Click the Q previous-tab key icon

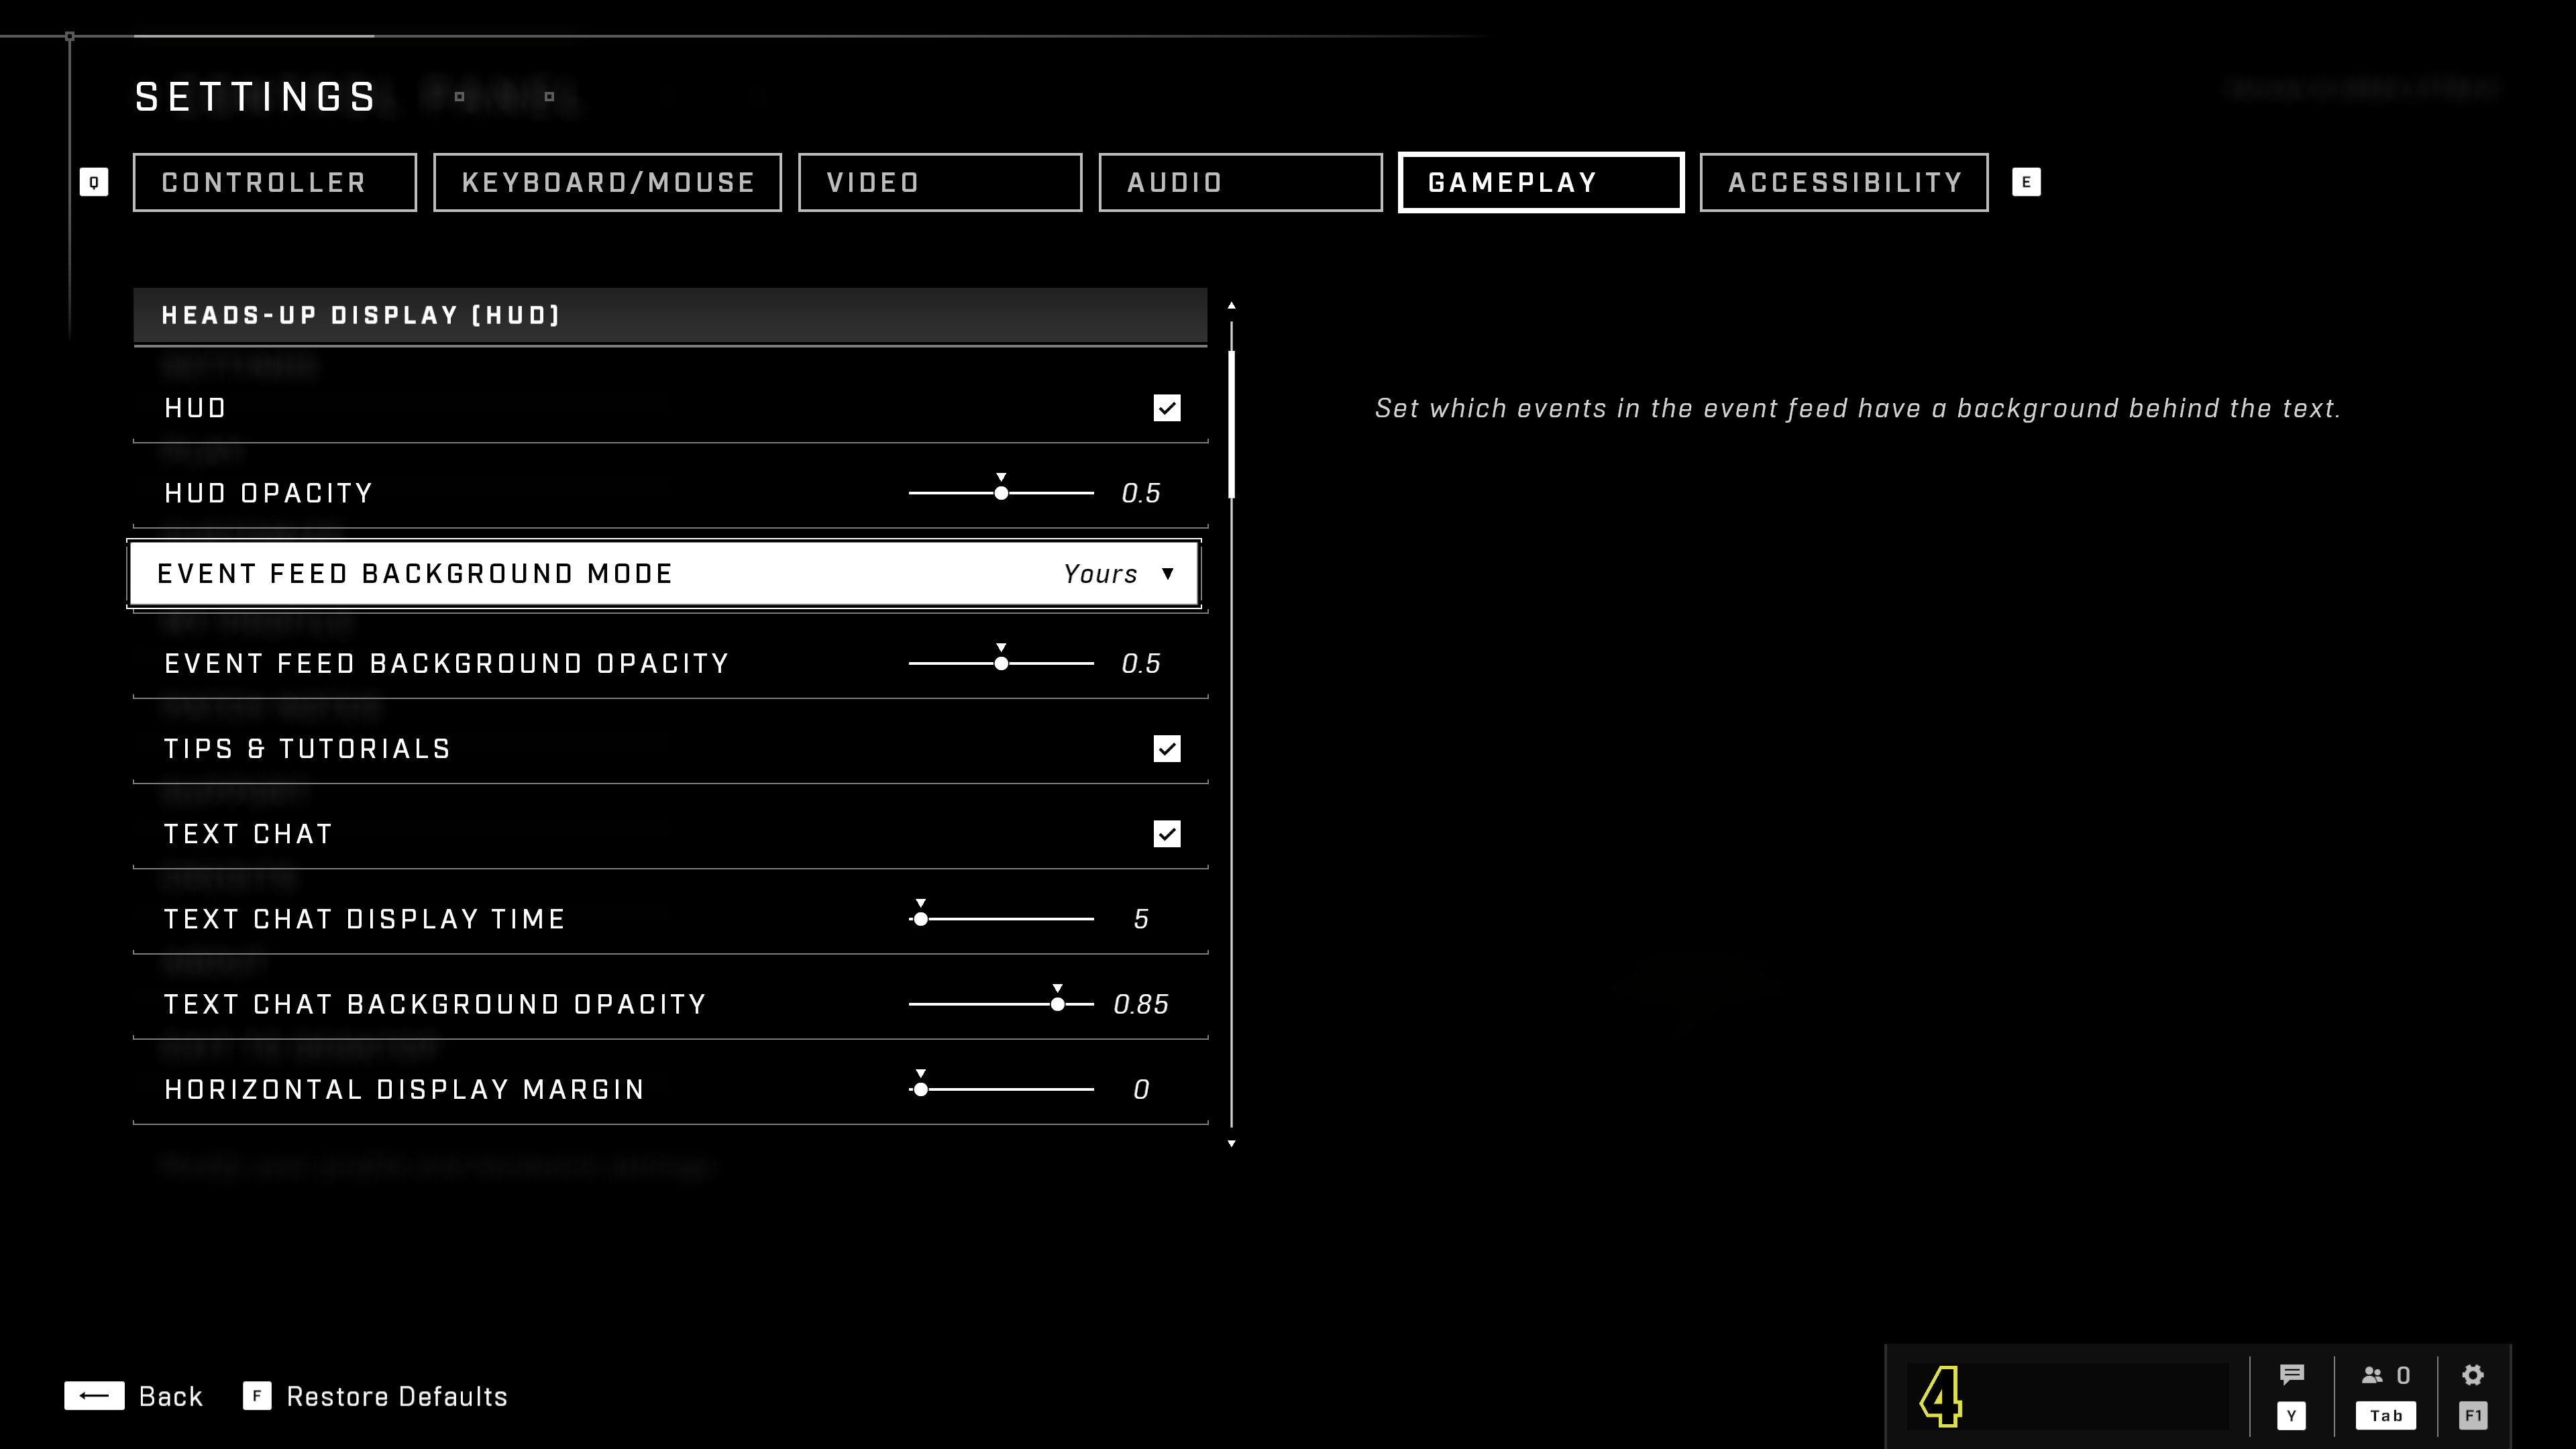point(94,182)
